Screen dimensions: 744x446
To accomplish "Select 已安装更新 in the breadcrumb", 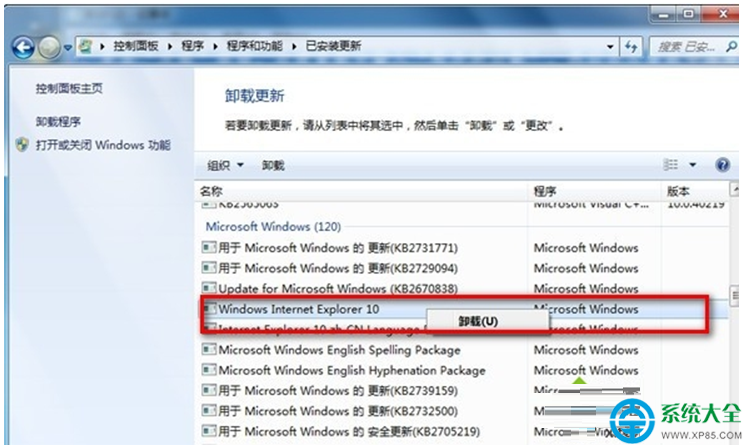I will (x=334, y=46).
